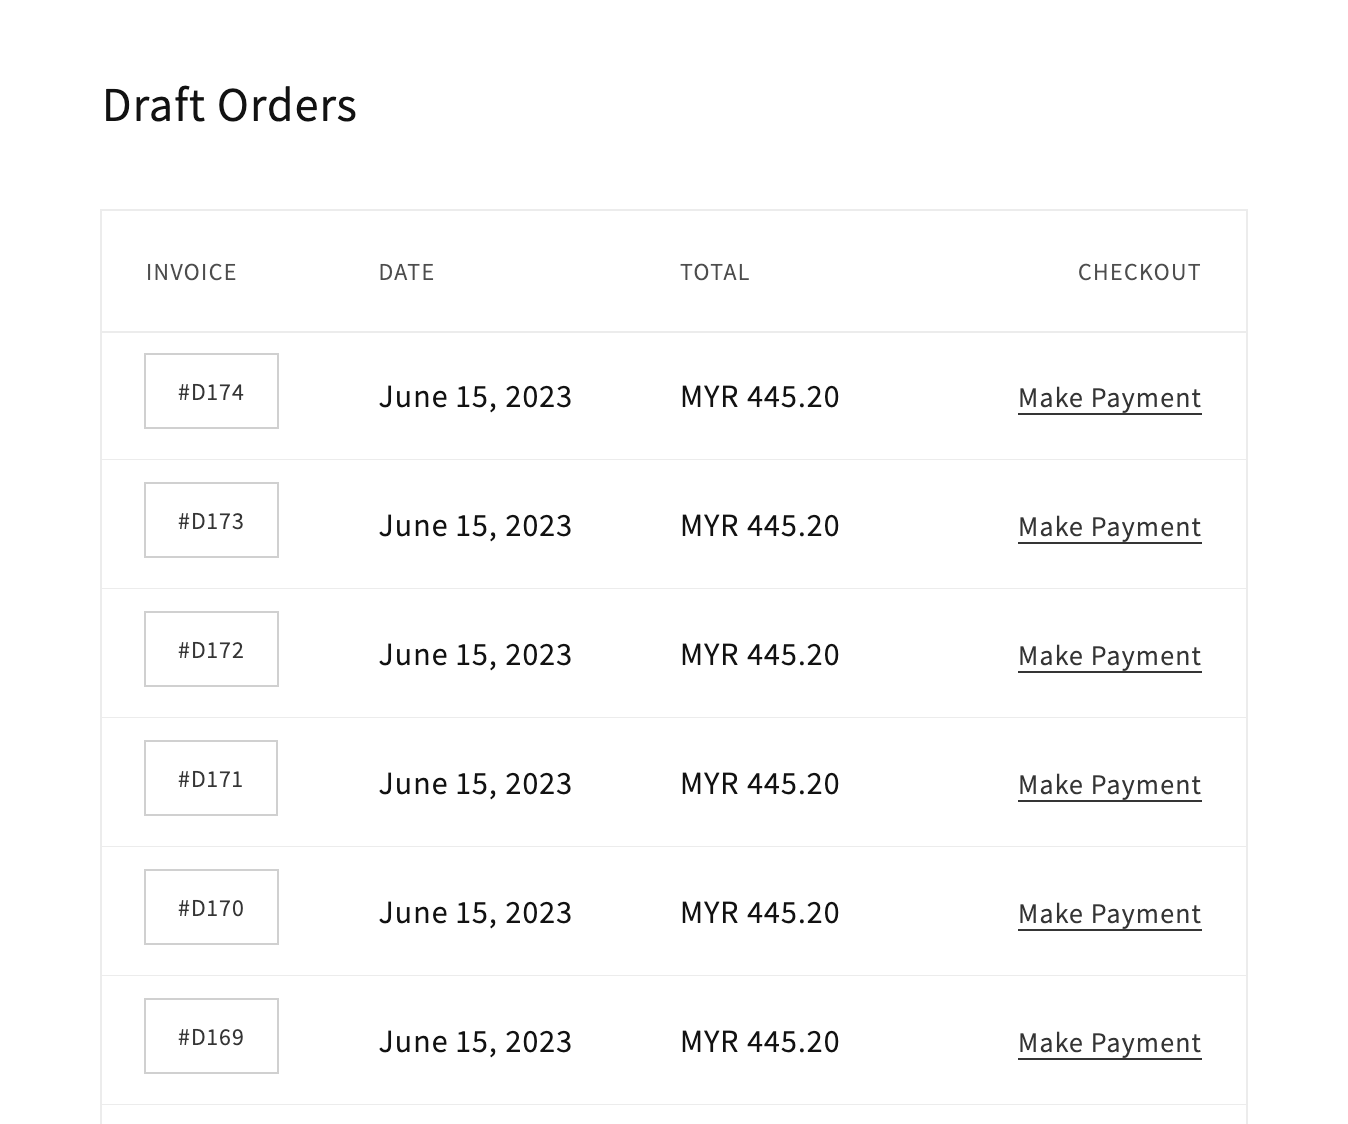
Task: Sort the table by DATE column
Action: pyautogui.click(x=406, y=272)
